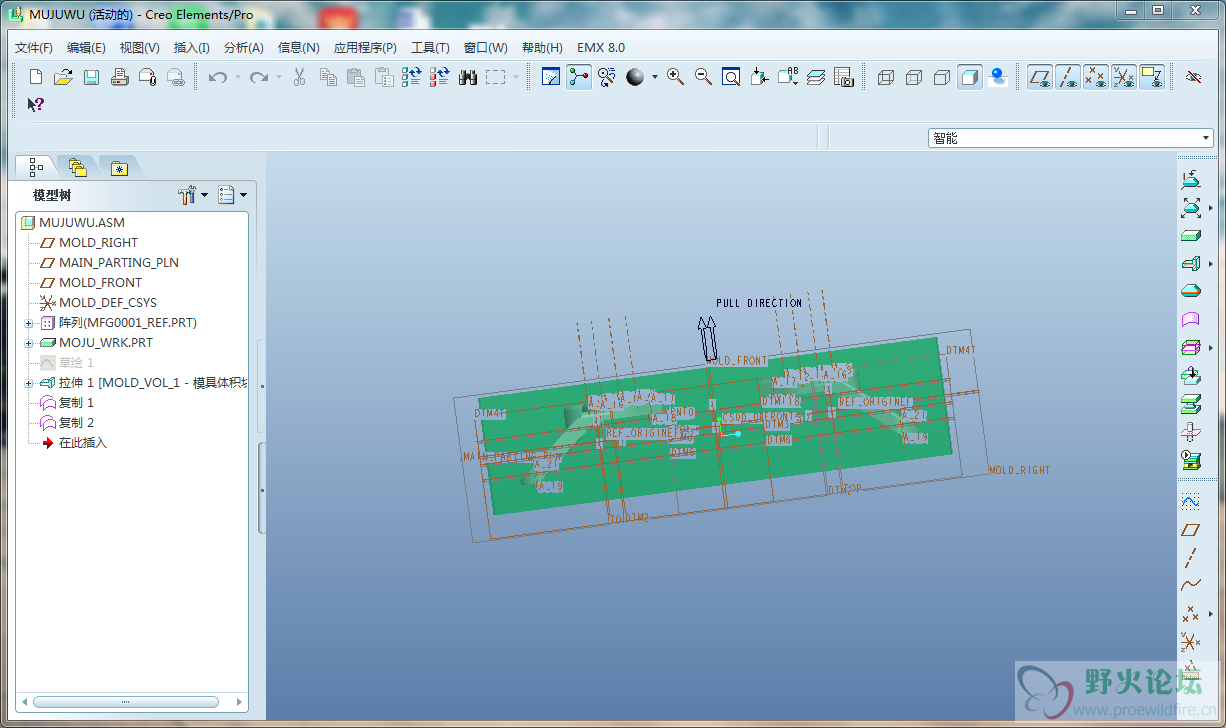
Task: Open the undo history dropdown arrow
Action: coord(238,77)
